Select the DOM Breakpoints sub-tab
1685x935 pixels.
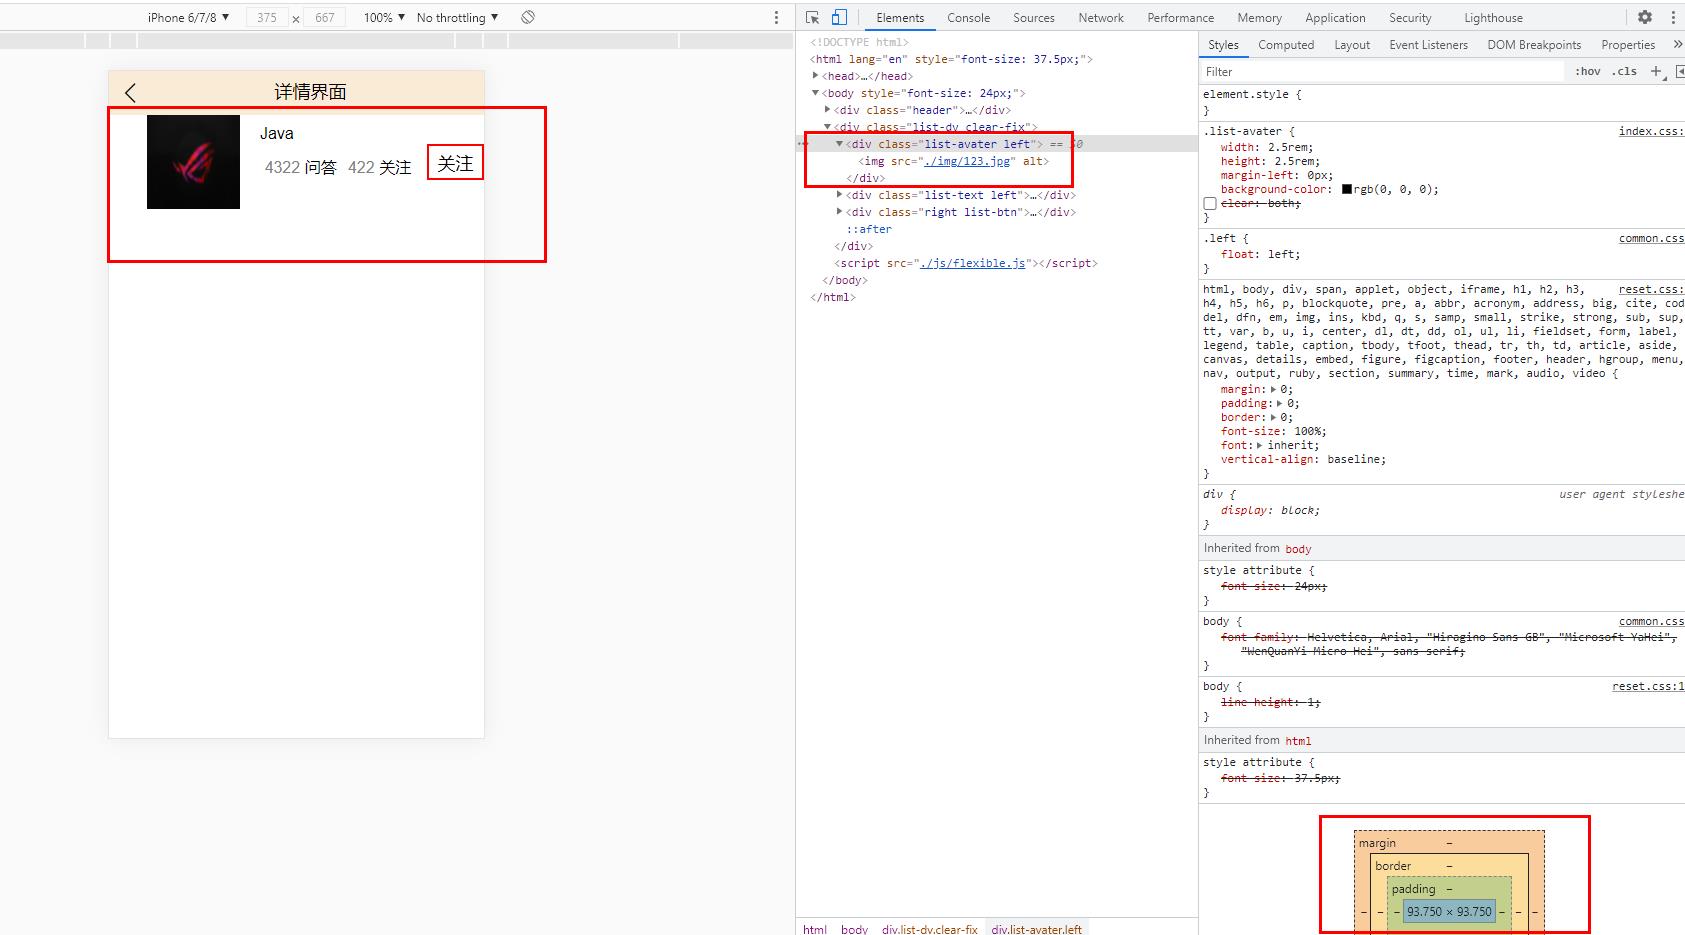pyautogui.click(x=1534, y=44)
